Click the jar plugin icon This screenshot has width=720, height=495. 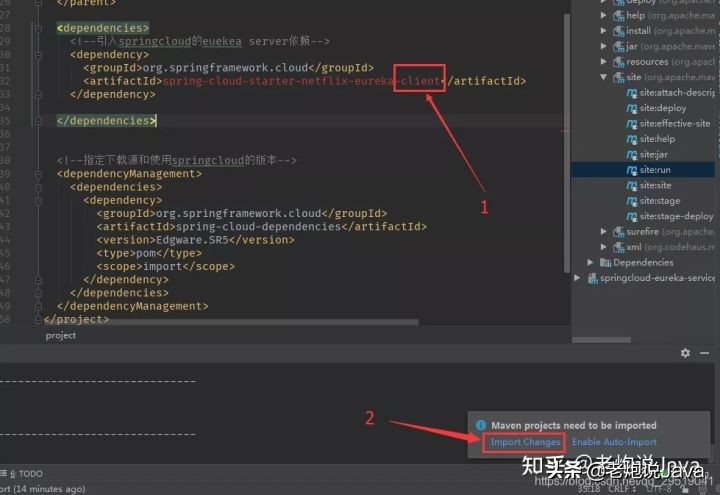pyautogui.click(x=618, y=46)
